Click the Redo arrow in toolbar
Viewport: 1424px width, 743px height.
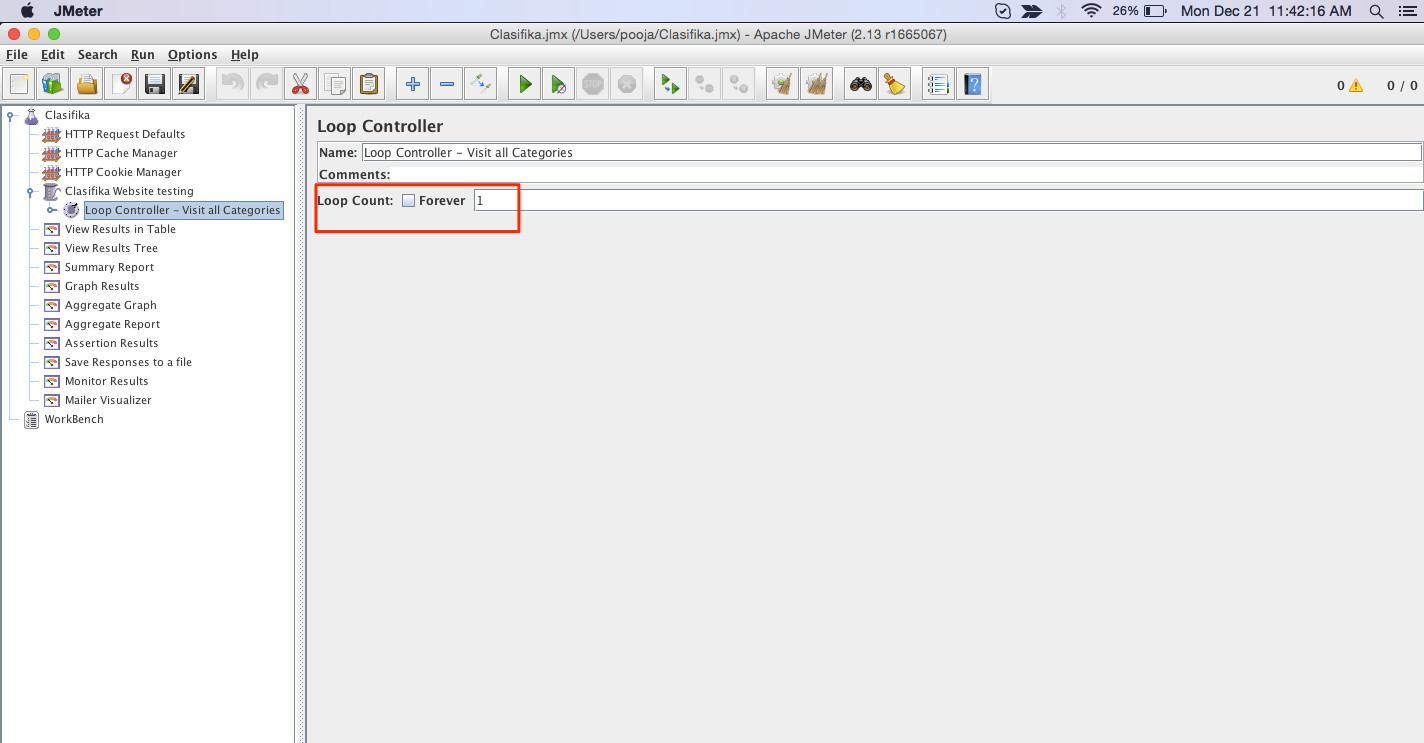click(x=266, y=85)
